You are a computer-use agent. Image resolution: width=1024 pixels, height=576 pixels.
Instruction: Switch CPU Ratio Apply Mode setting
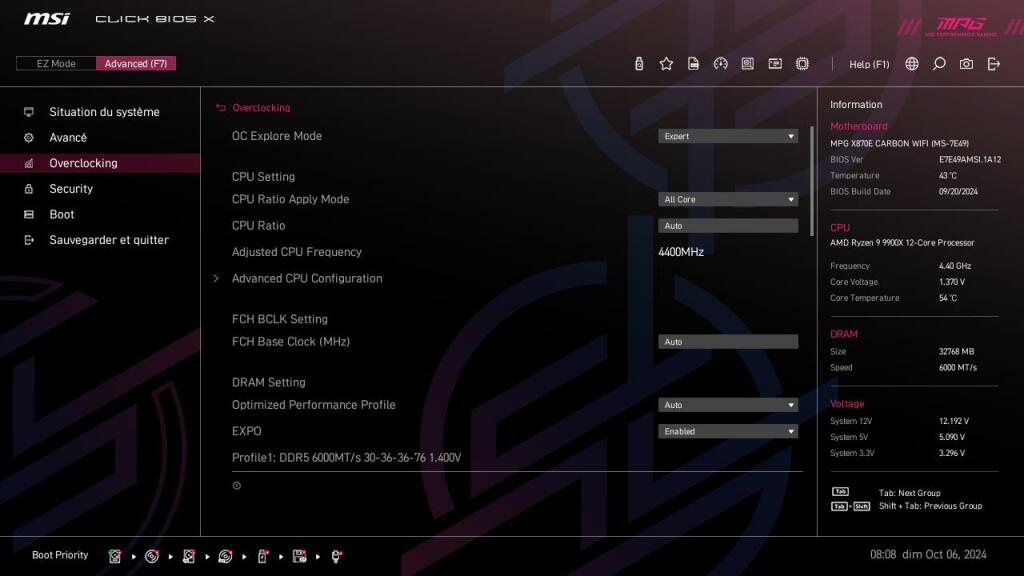728,199
